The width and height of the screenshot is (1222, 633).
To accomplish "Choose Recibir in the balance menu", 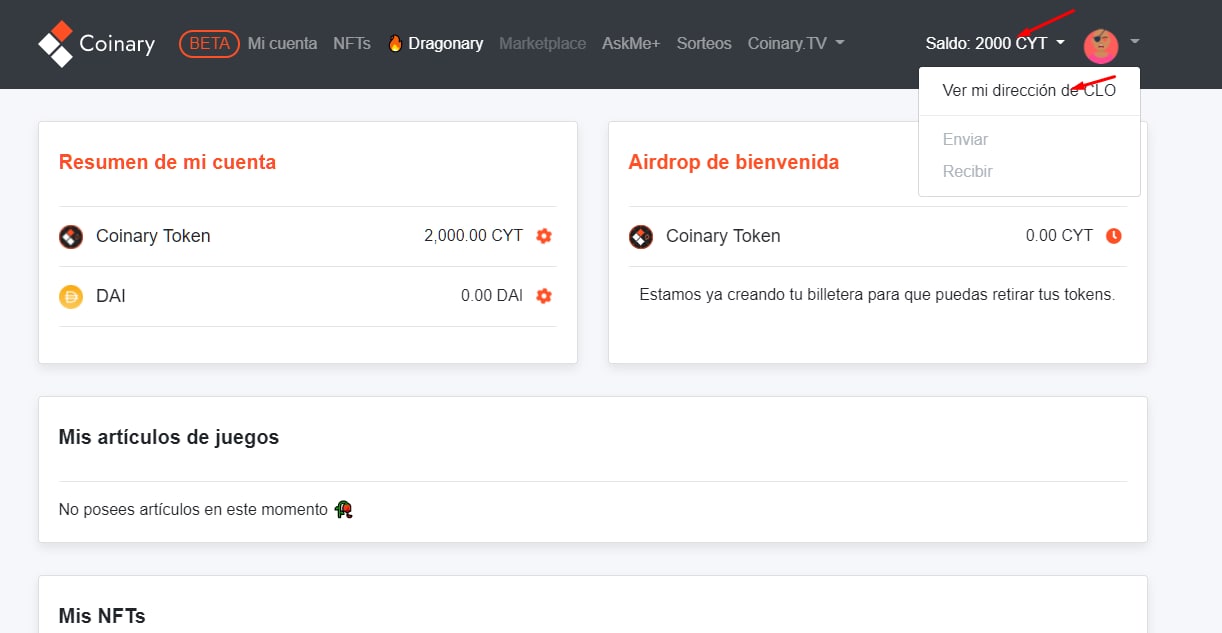I will click(967, 172).
